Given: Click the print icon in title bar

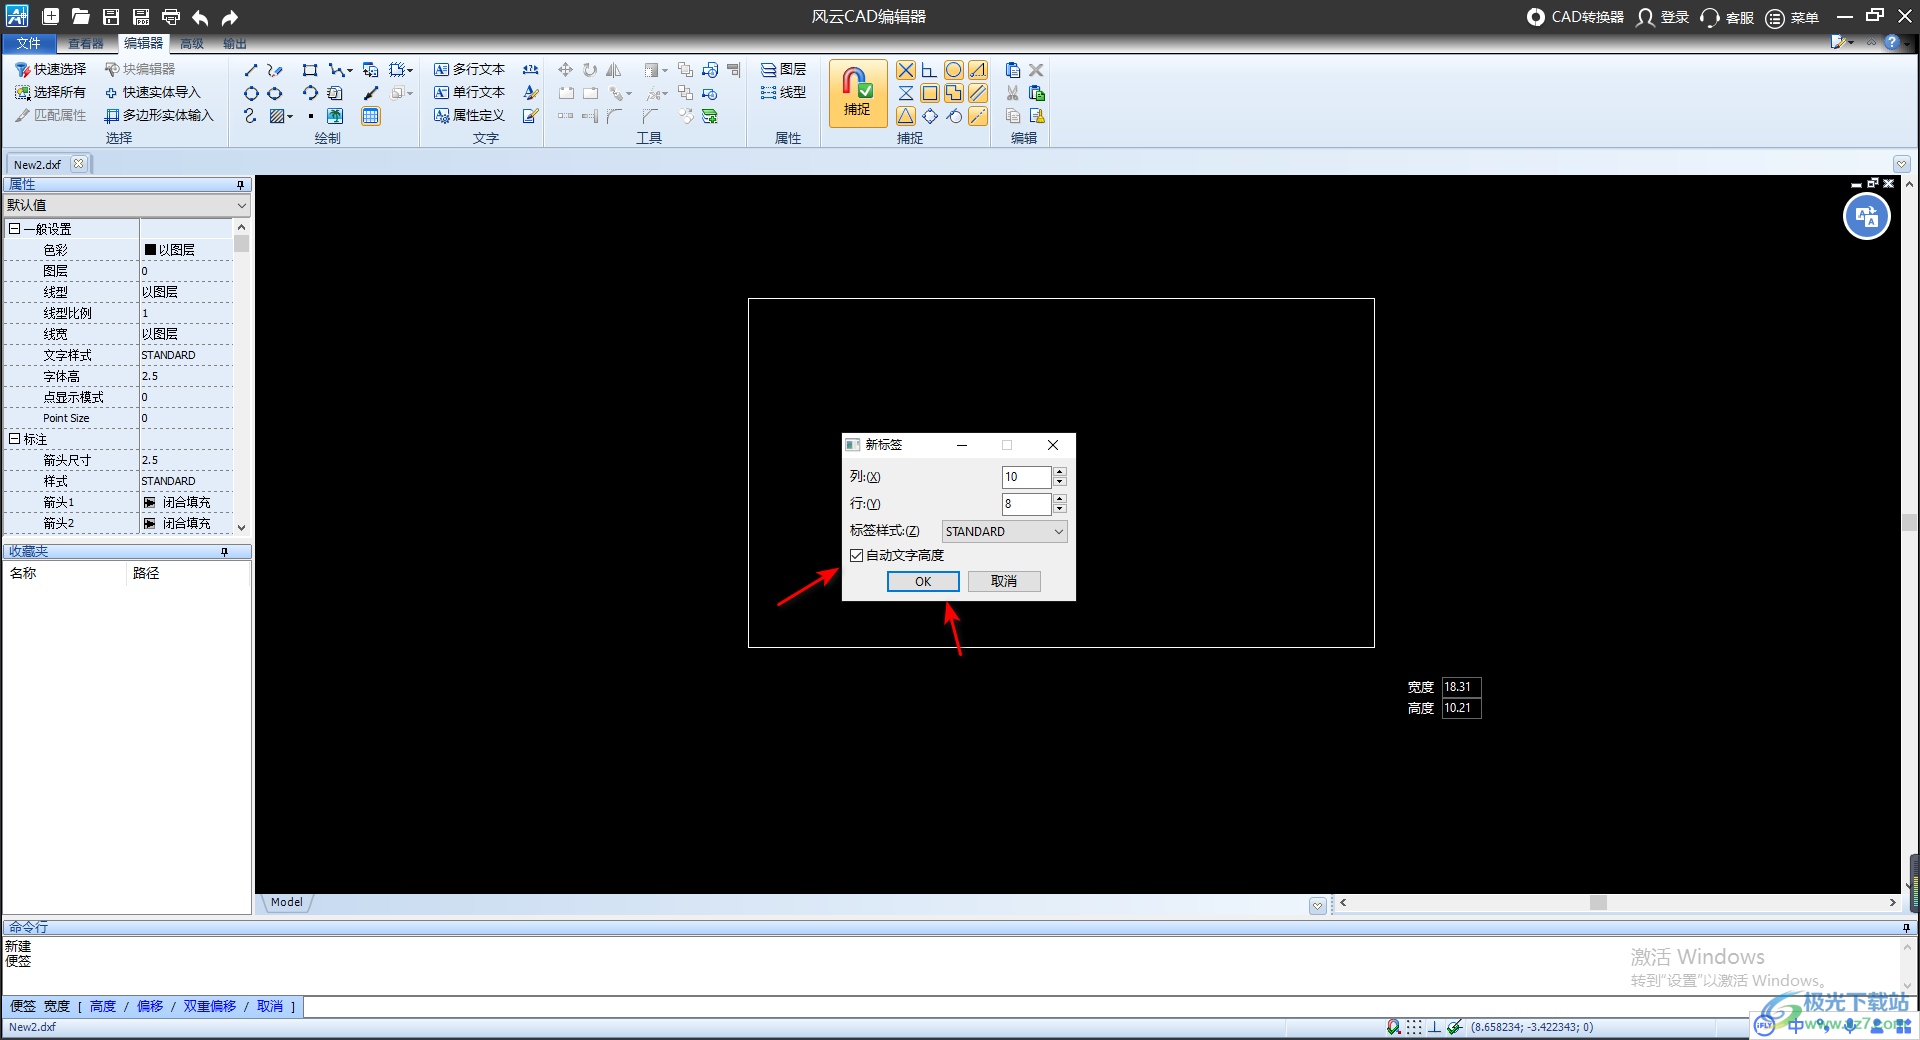Looking at the screenshot, I should 171,17.
